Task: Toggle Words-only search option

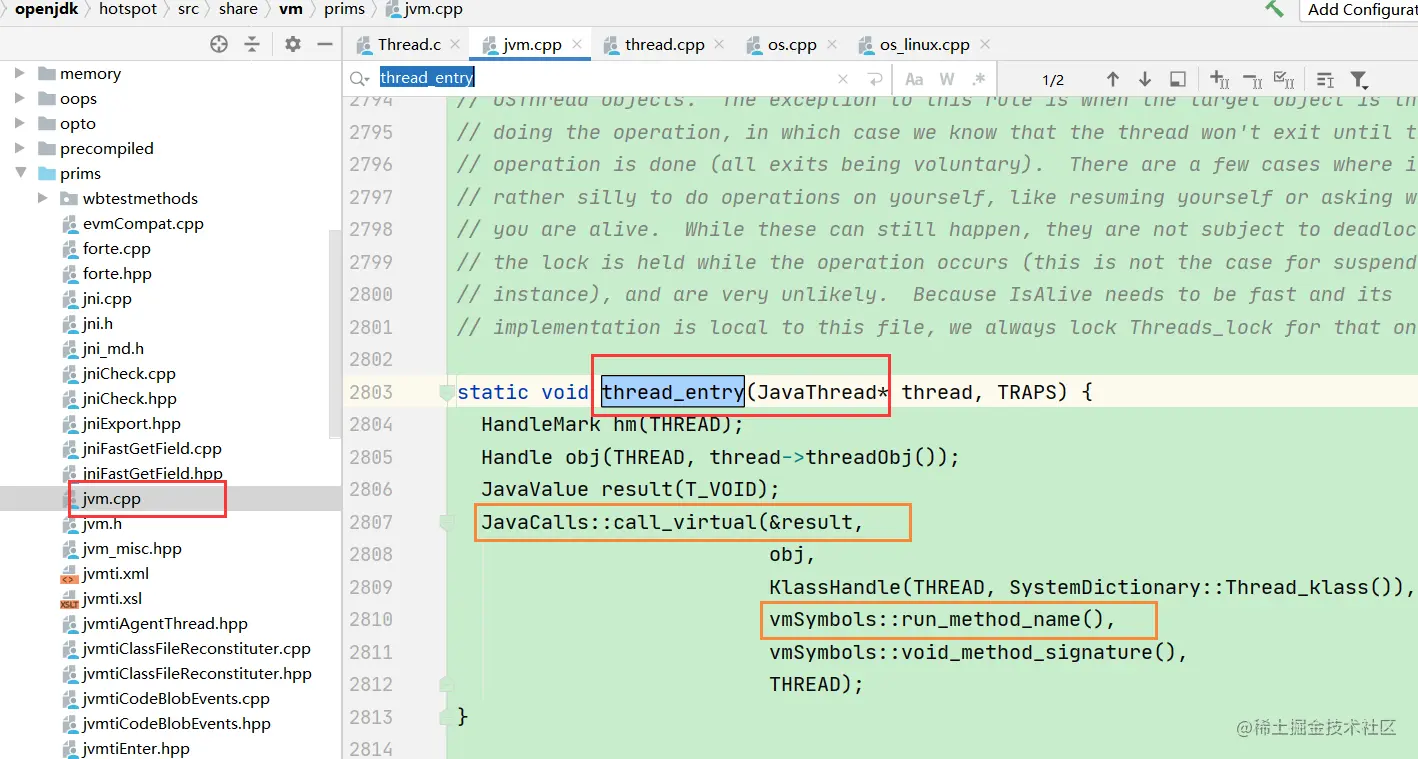Action: point(947,79)
